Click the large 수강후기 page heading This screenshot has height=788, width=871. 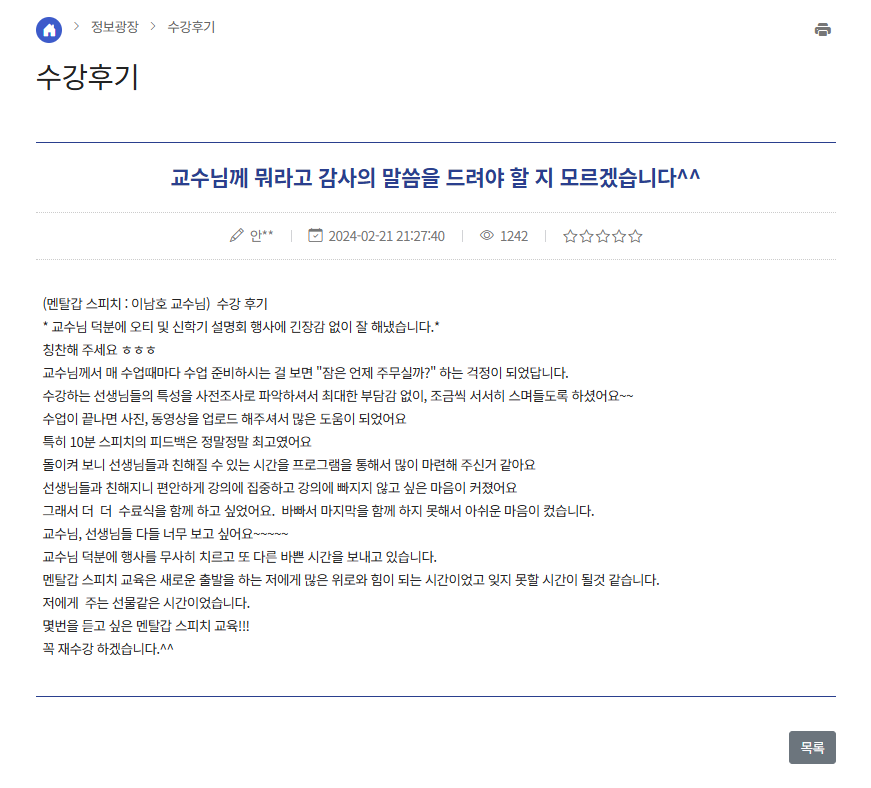tap(87, 77)
